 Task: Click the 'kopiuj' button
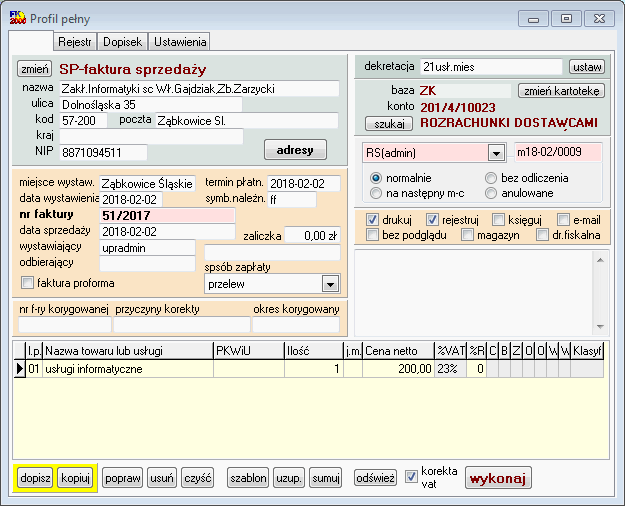pyautogui.click(x=75, y=478)
